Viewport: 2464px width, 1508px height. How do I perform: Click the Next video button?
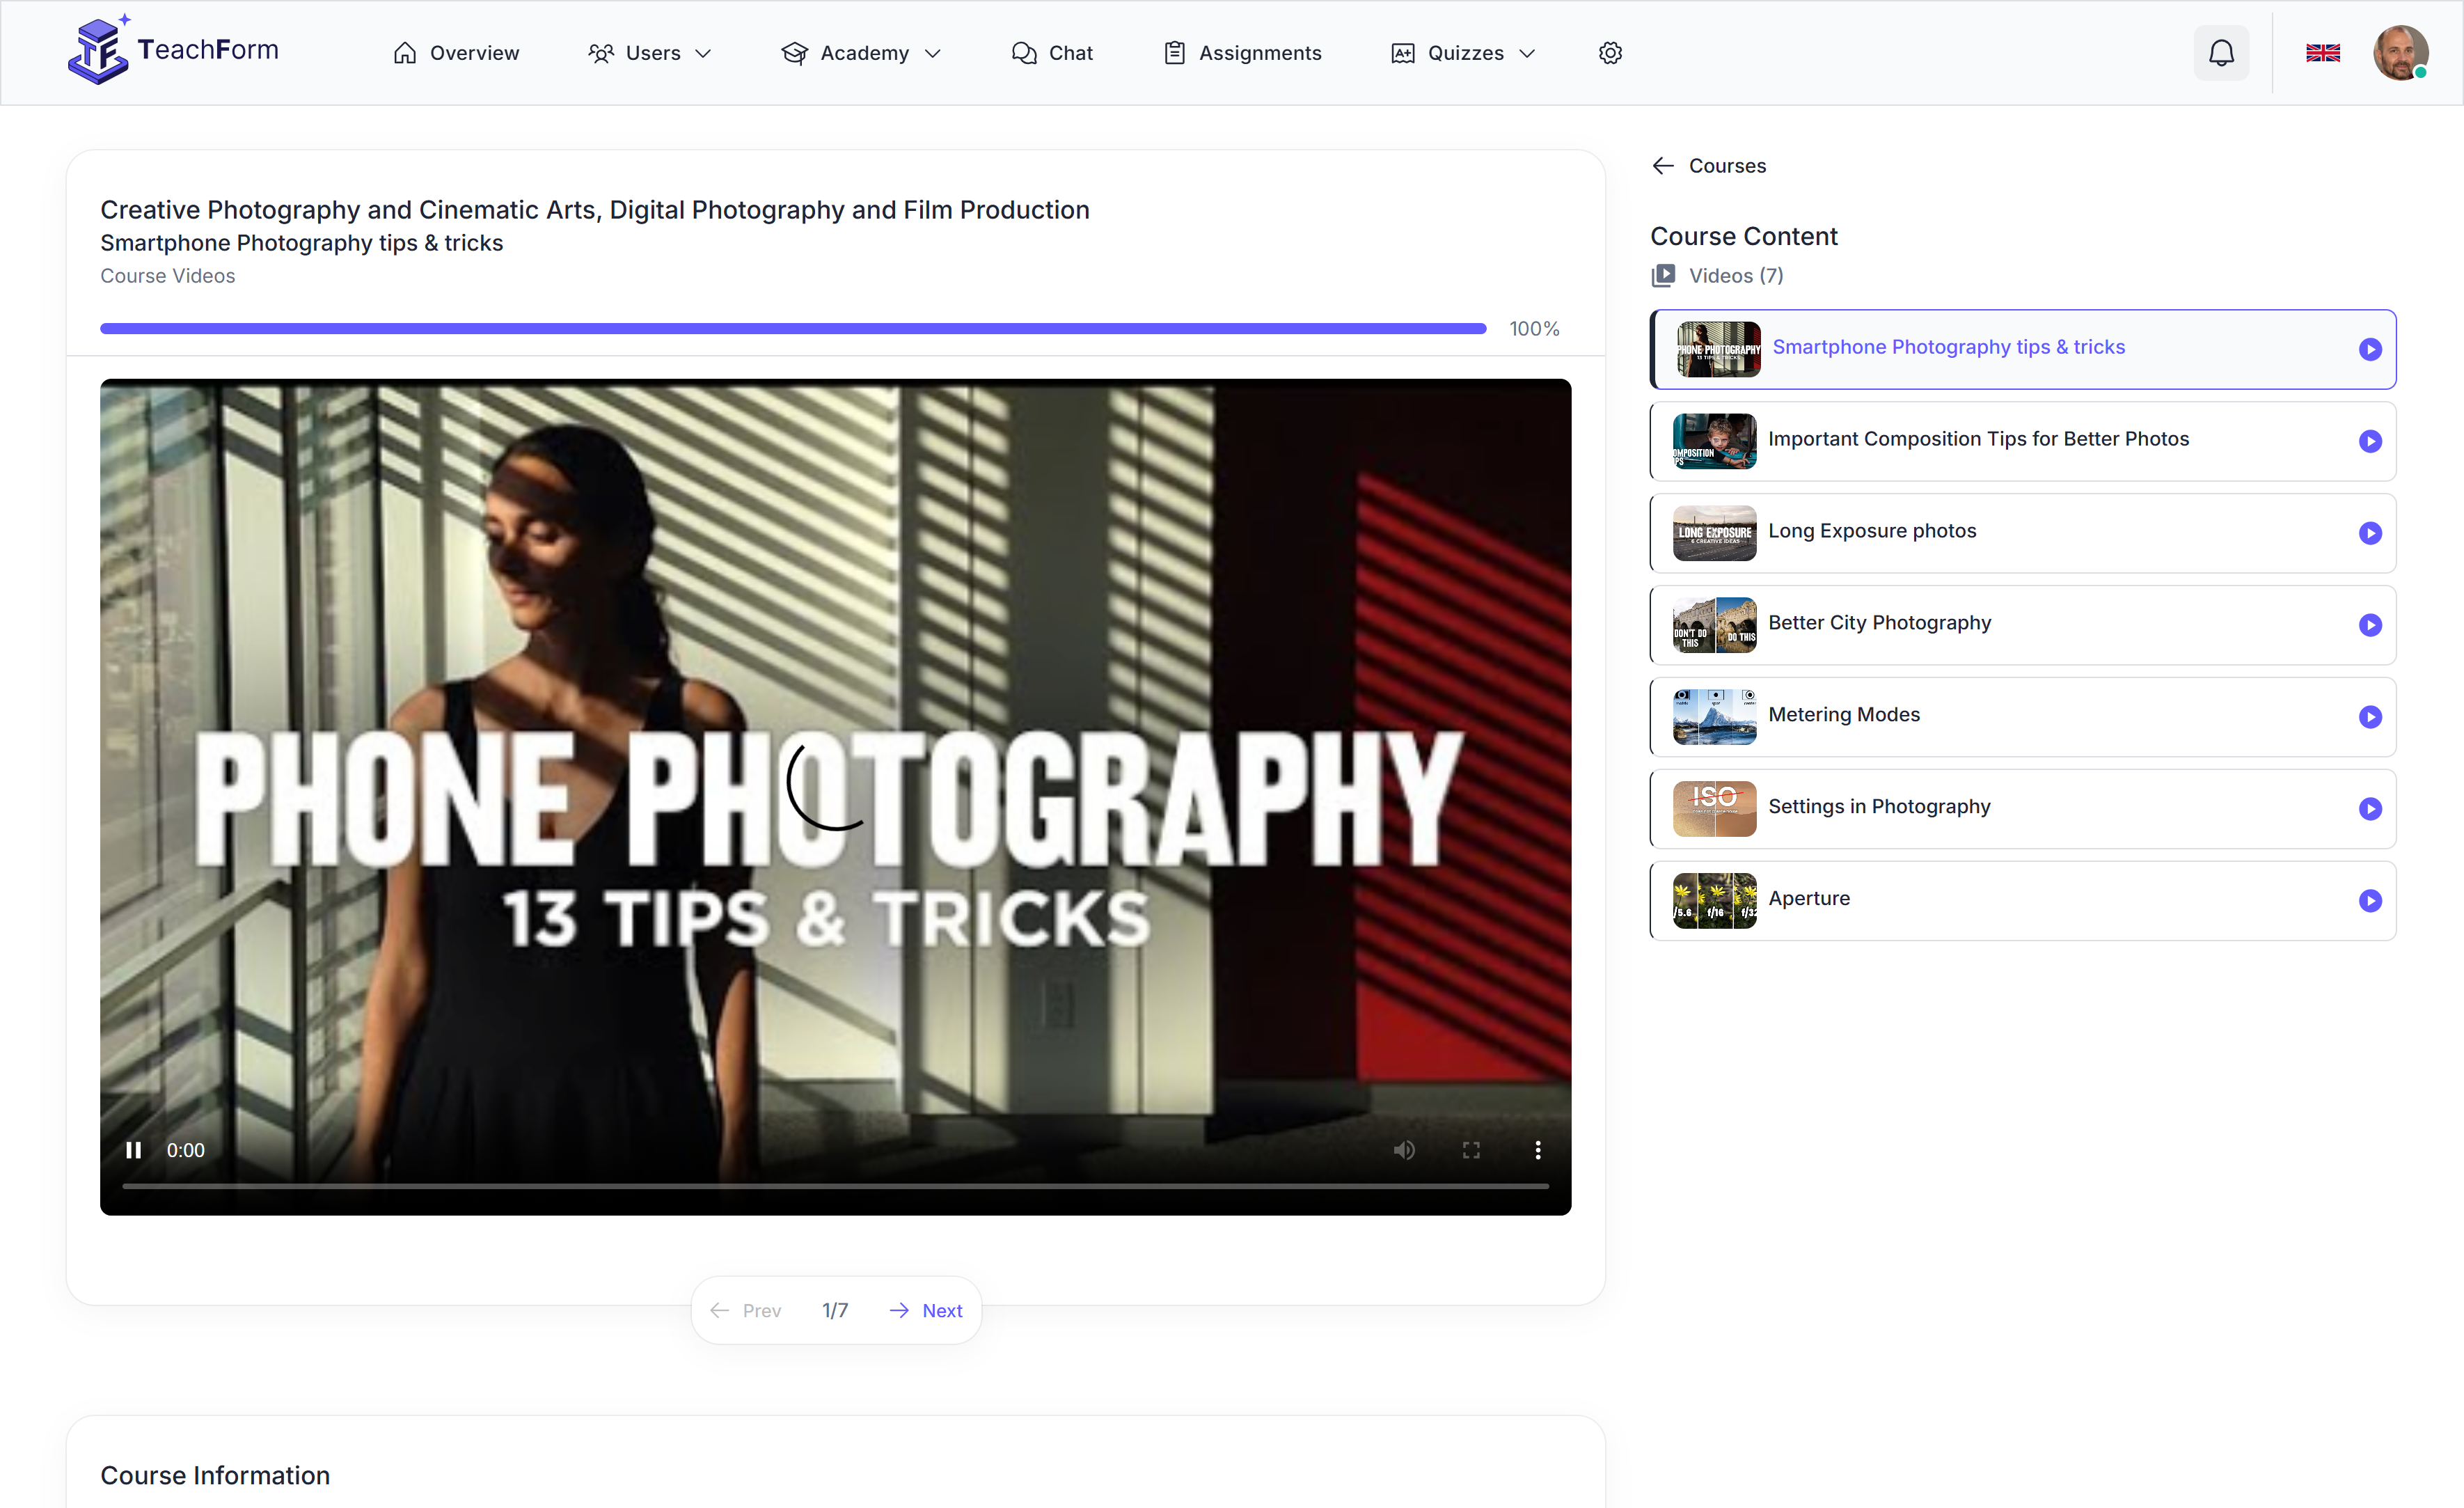925,1310
